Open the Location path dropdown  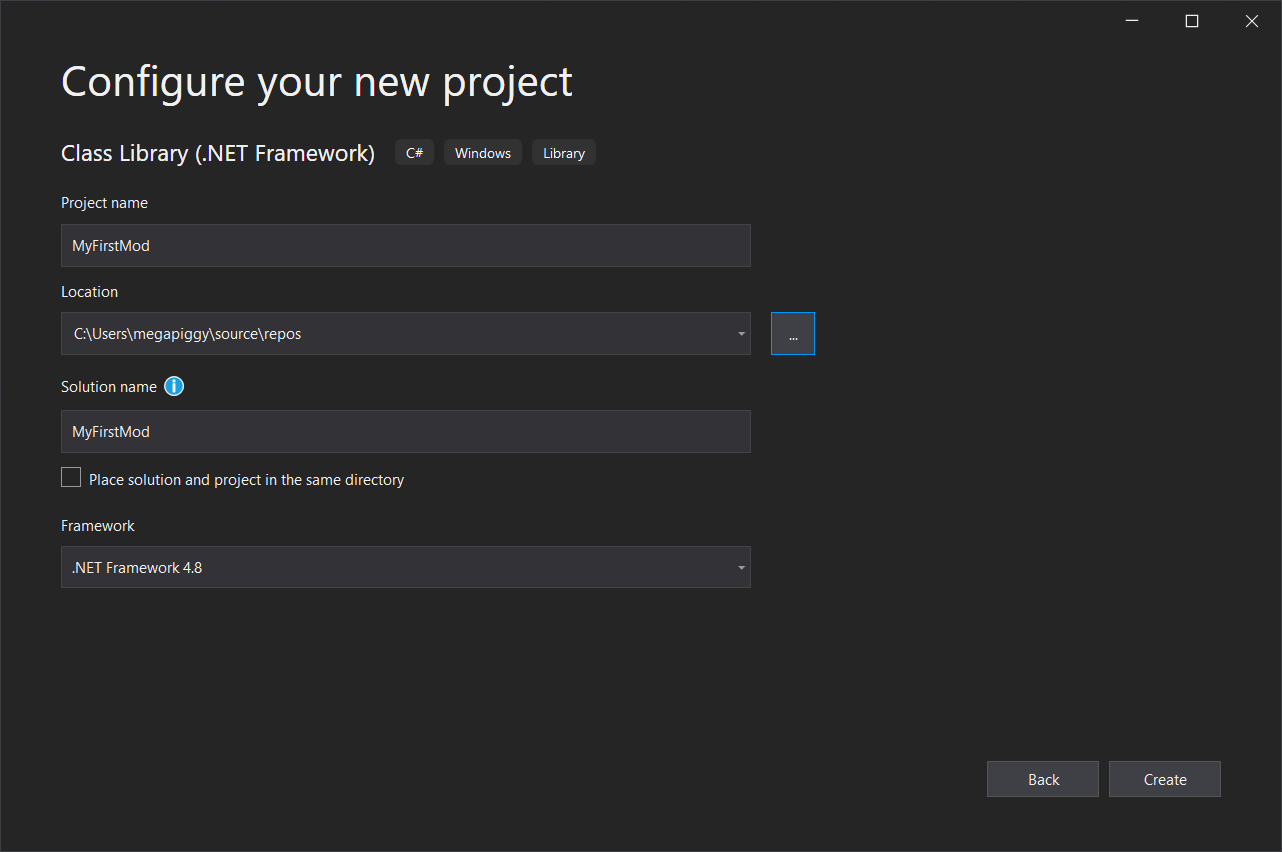point(741,333)
